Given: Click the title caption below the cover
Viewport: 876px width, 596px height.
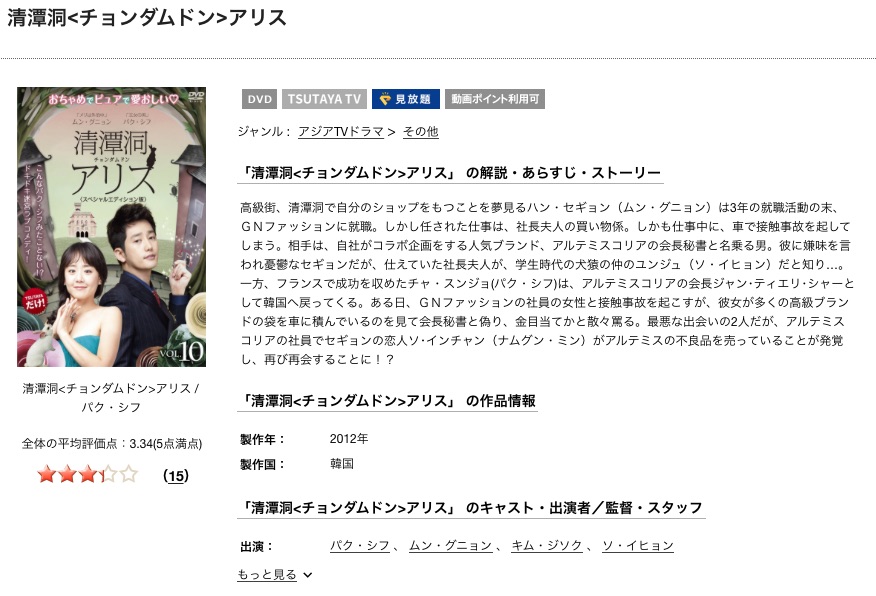Looking at the screenshot, I should [x=111, y=398].
